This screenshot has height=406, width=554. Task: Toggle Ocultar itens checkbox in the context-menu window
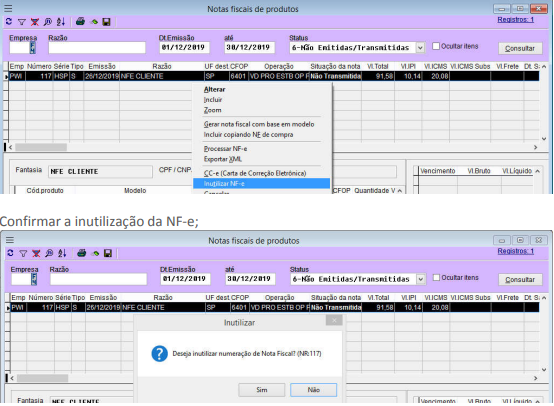coord(436,46)
